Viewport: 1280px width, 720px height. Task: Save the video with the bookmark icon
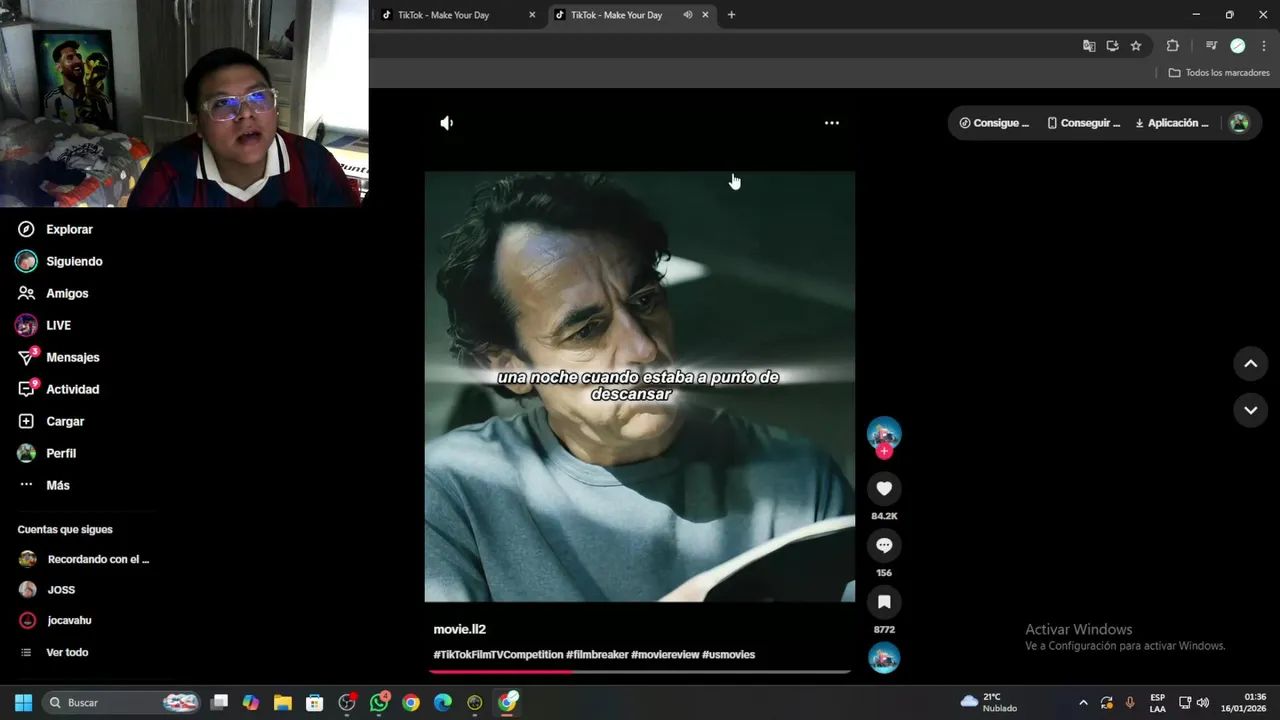[x=884, y=602]
